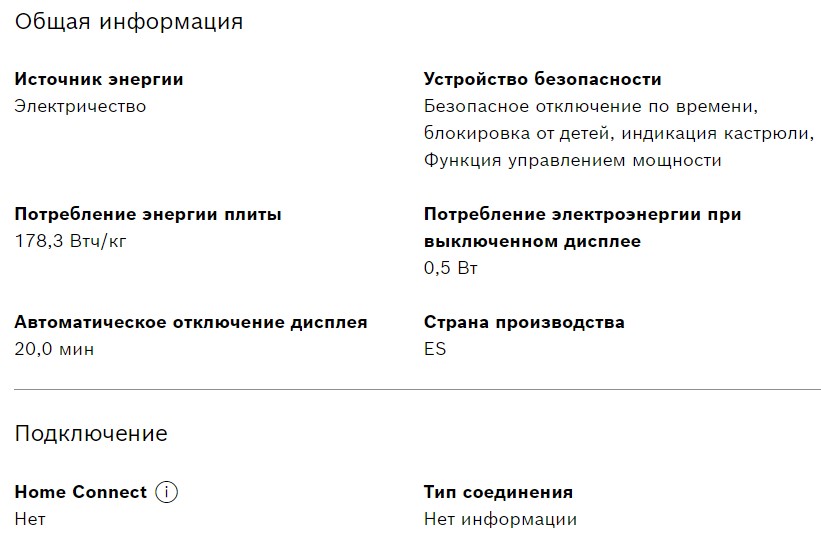Select the "Тип соединения" label
The height and width of the screenshot is (544, 821).
tap(498, 492)
